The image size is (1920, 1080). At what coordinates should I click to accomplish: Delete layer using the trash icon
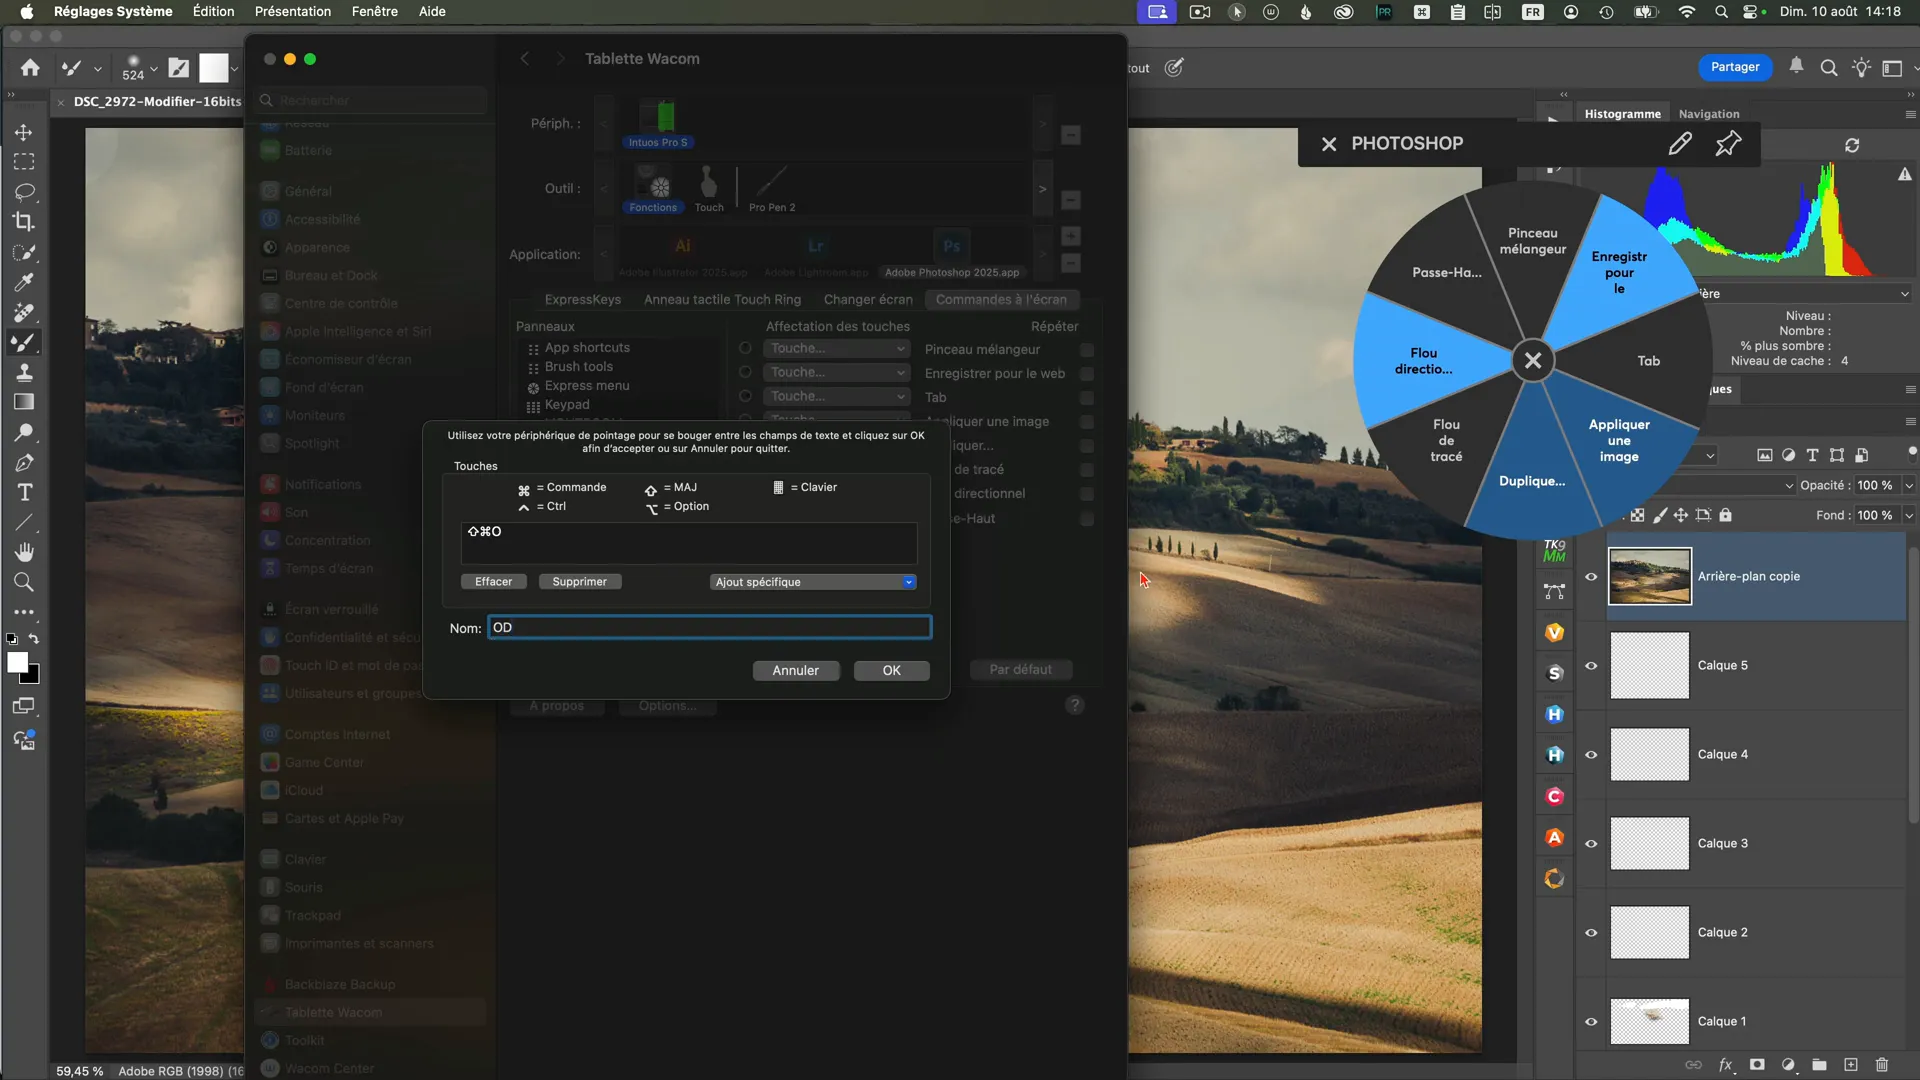pyautogui.click(x=1882, y=1065)
